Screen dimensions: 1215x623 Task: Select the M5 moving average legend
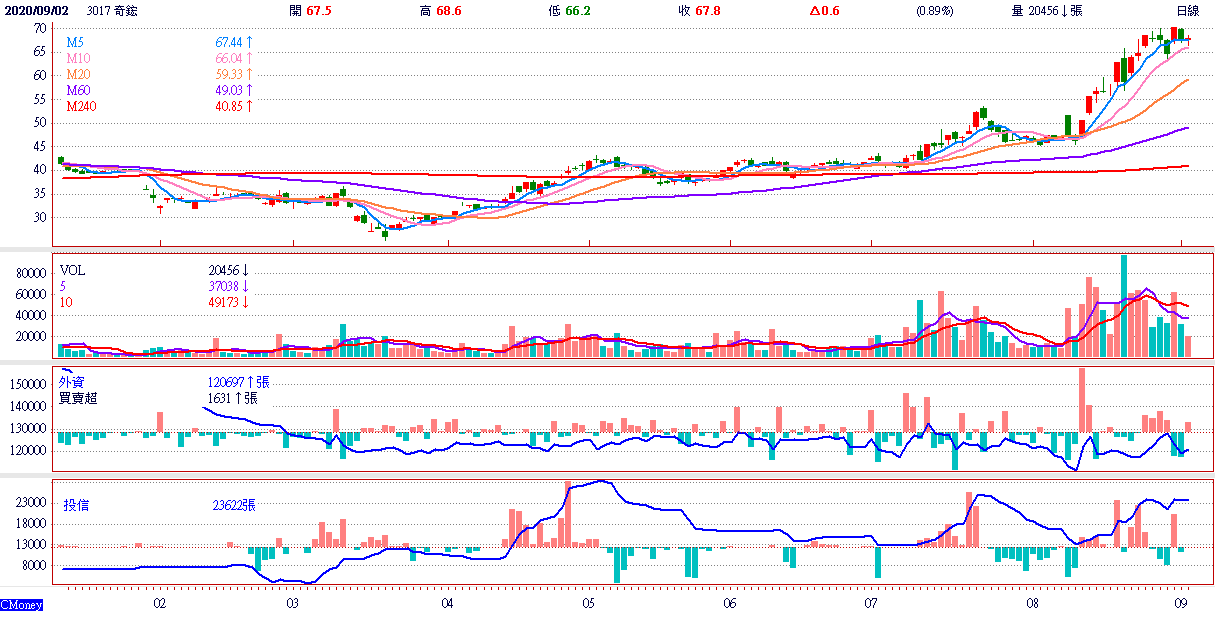click(x=75, y=43)
